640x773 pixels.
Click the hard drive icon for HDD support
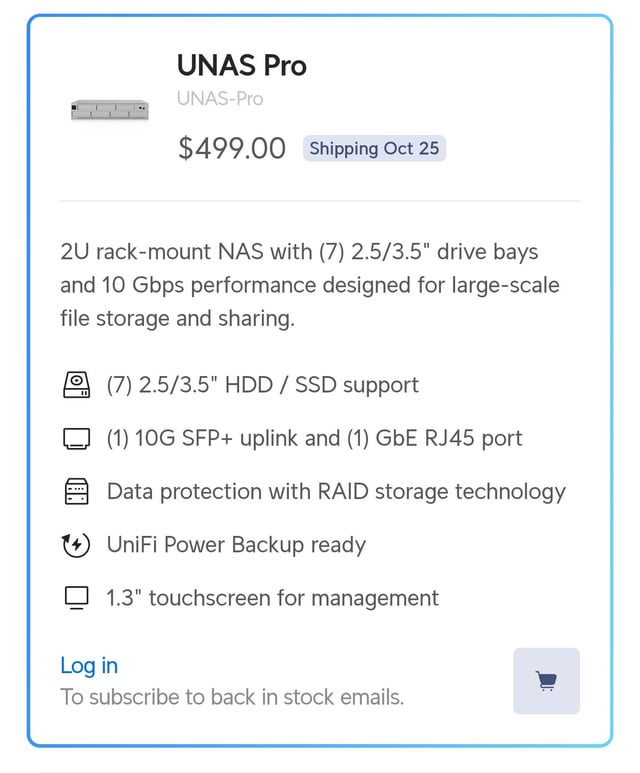click(x=77, y=385)
